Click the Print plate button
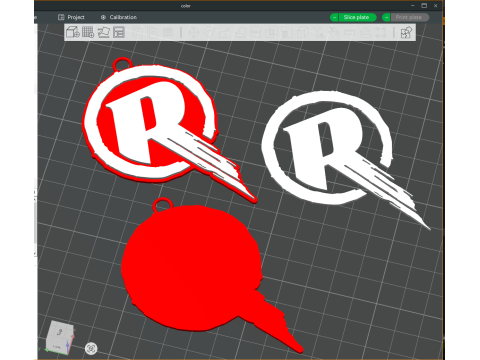 coord(410,17)
